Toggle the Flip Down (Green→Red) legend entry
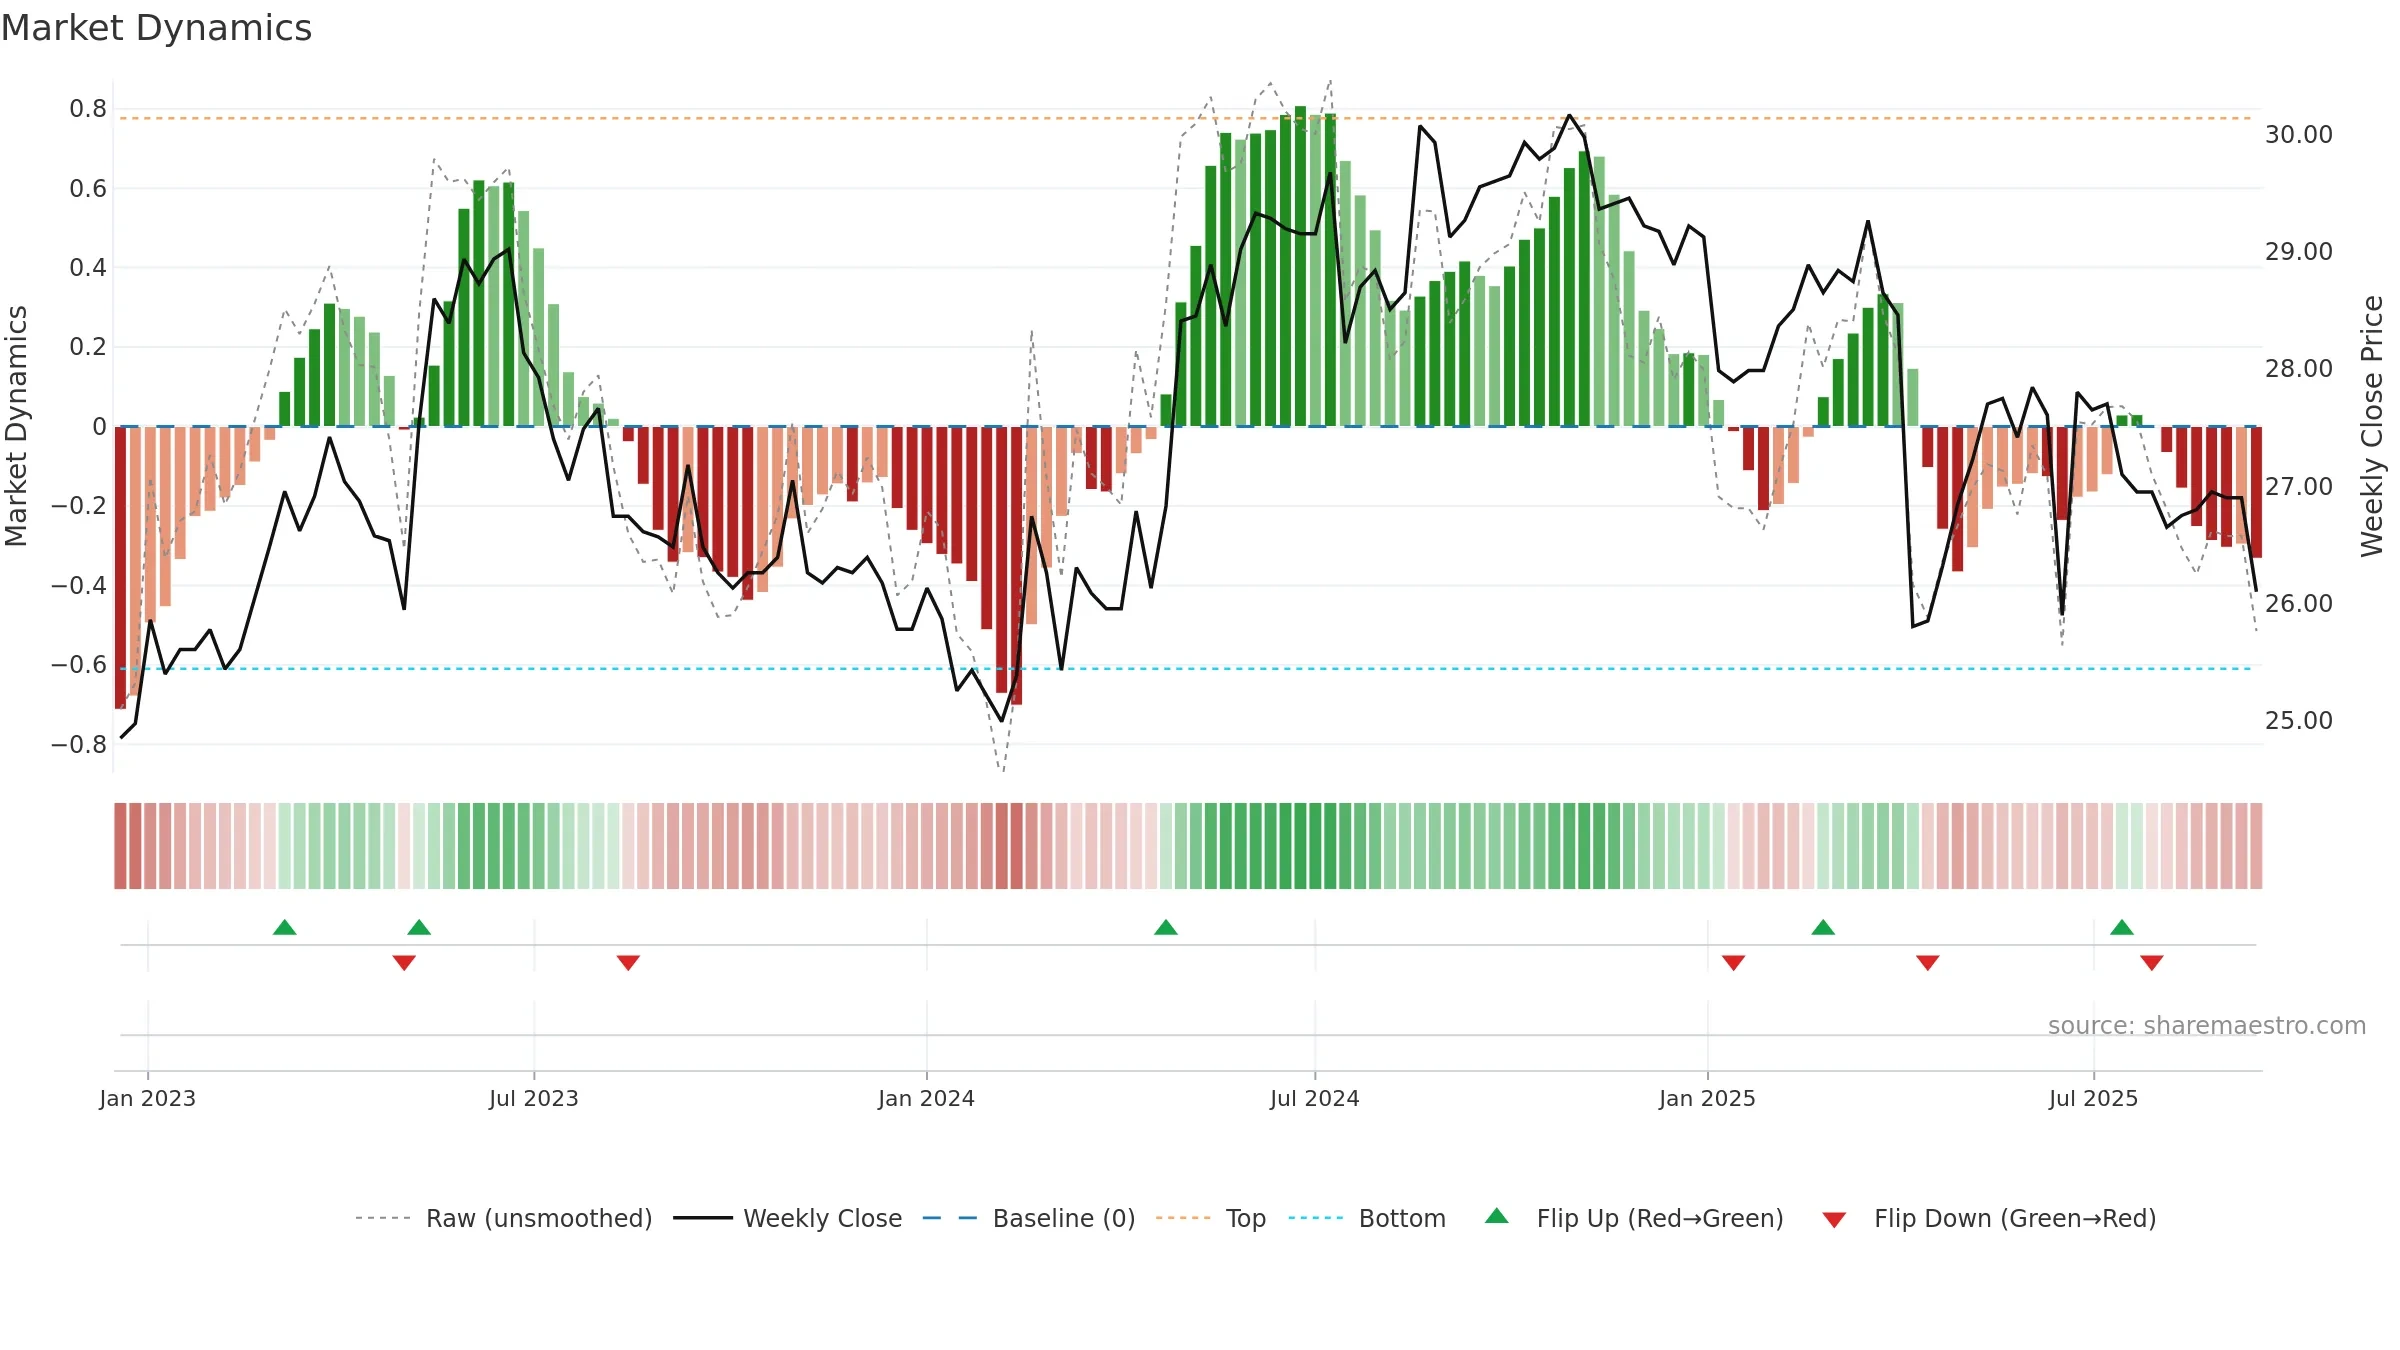Screen dimensions: 2400x1350 coord(1989,1218)
